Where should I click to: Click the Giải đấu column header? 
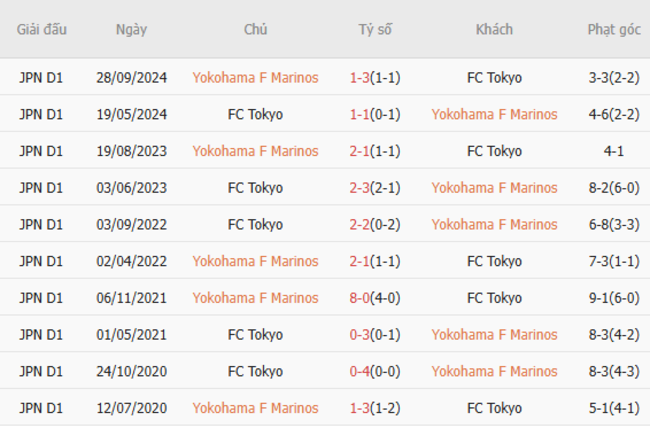coord(41,29)
